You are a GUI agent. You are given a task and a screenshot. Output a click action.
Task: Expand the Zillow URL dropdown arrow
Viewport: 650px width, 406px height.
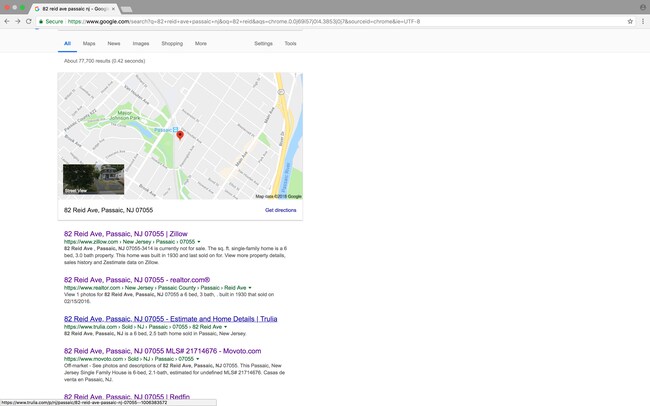(x=199, y=242)
